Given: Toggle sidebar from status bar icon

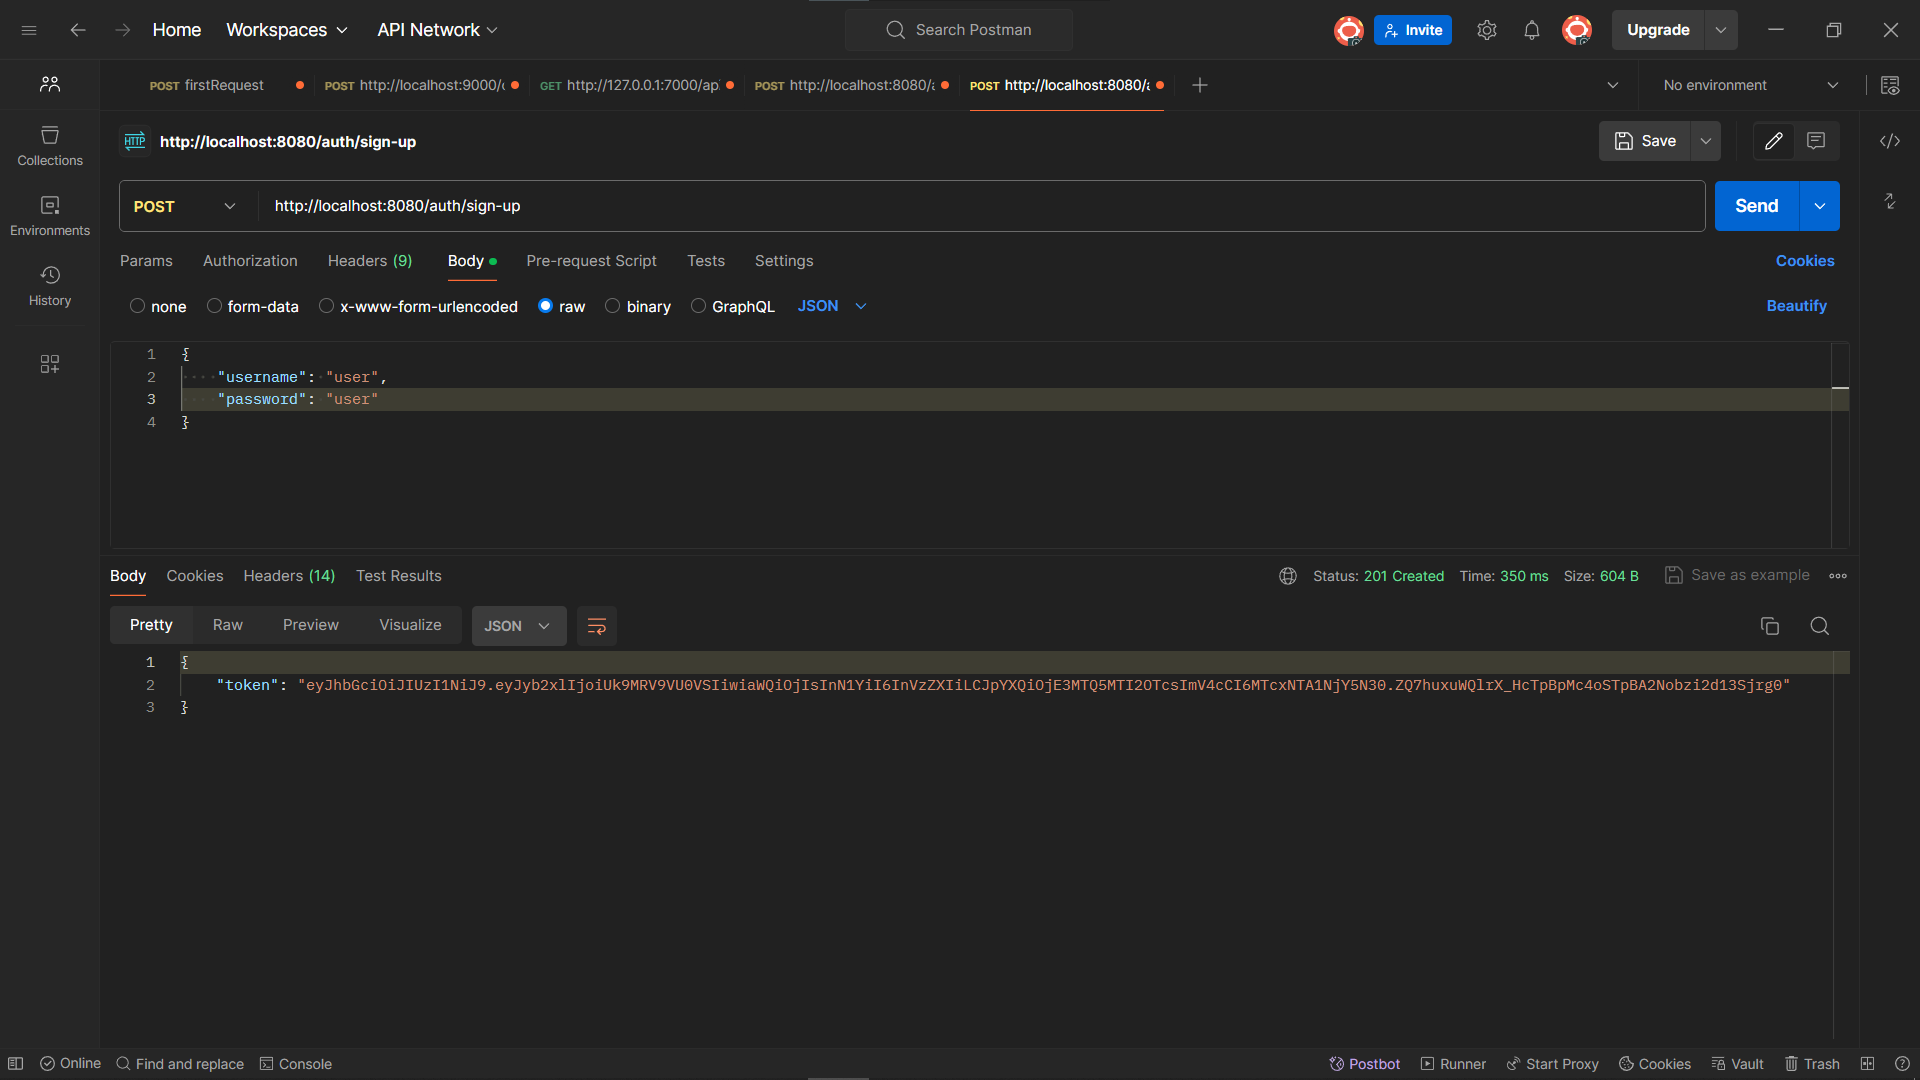Looking at the screenshot, I should click(16, 1064).
